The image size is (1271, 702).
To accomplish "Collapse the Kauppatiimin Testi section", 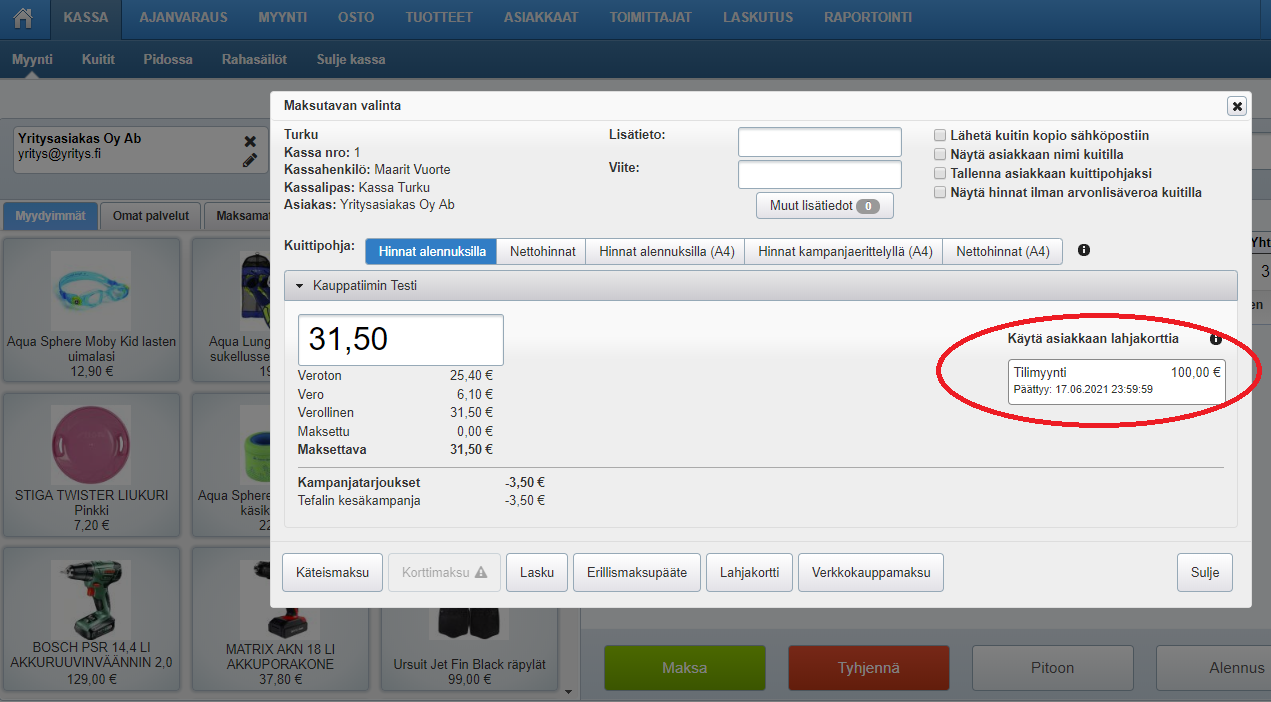I will tap(299, 286).
